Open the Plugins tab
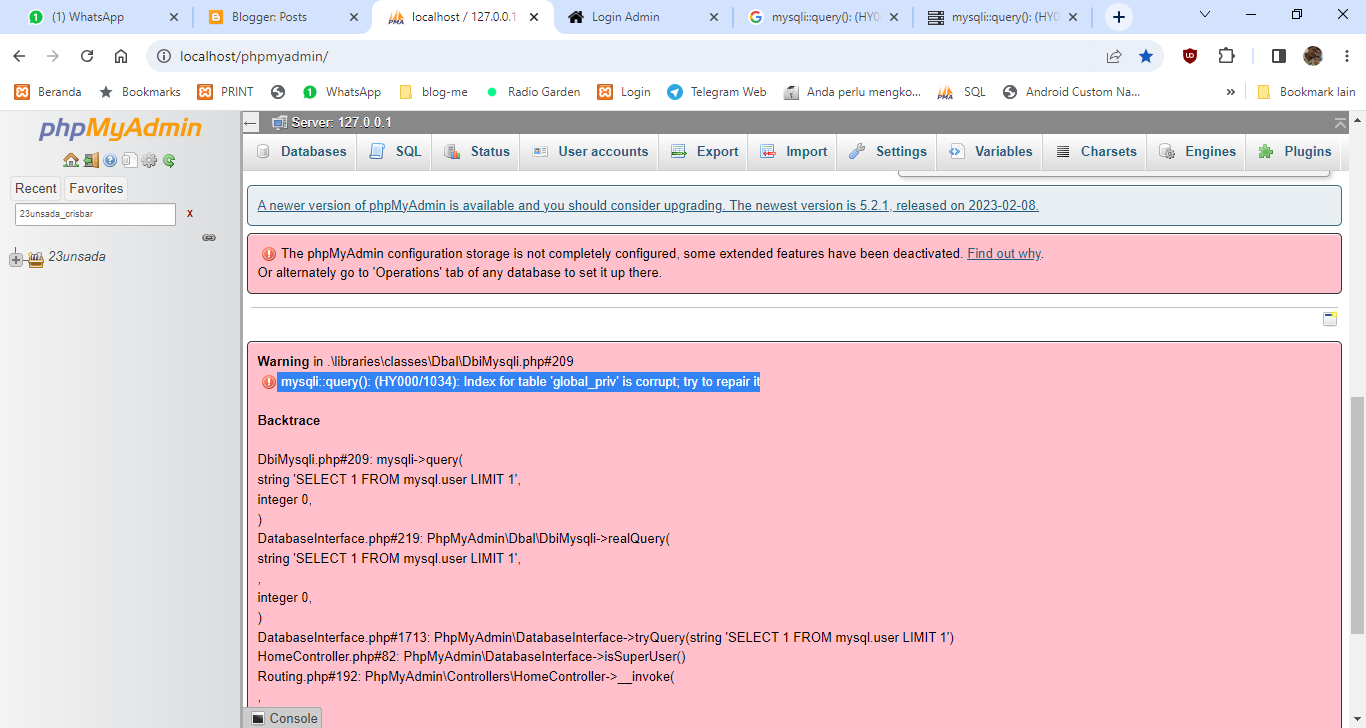Image resolution: width=1366 pixels, height=728 pixels. point(1295,152)
